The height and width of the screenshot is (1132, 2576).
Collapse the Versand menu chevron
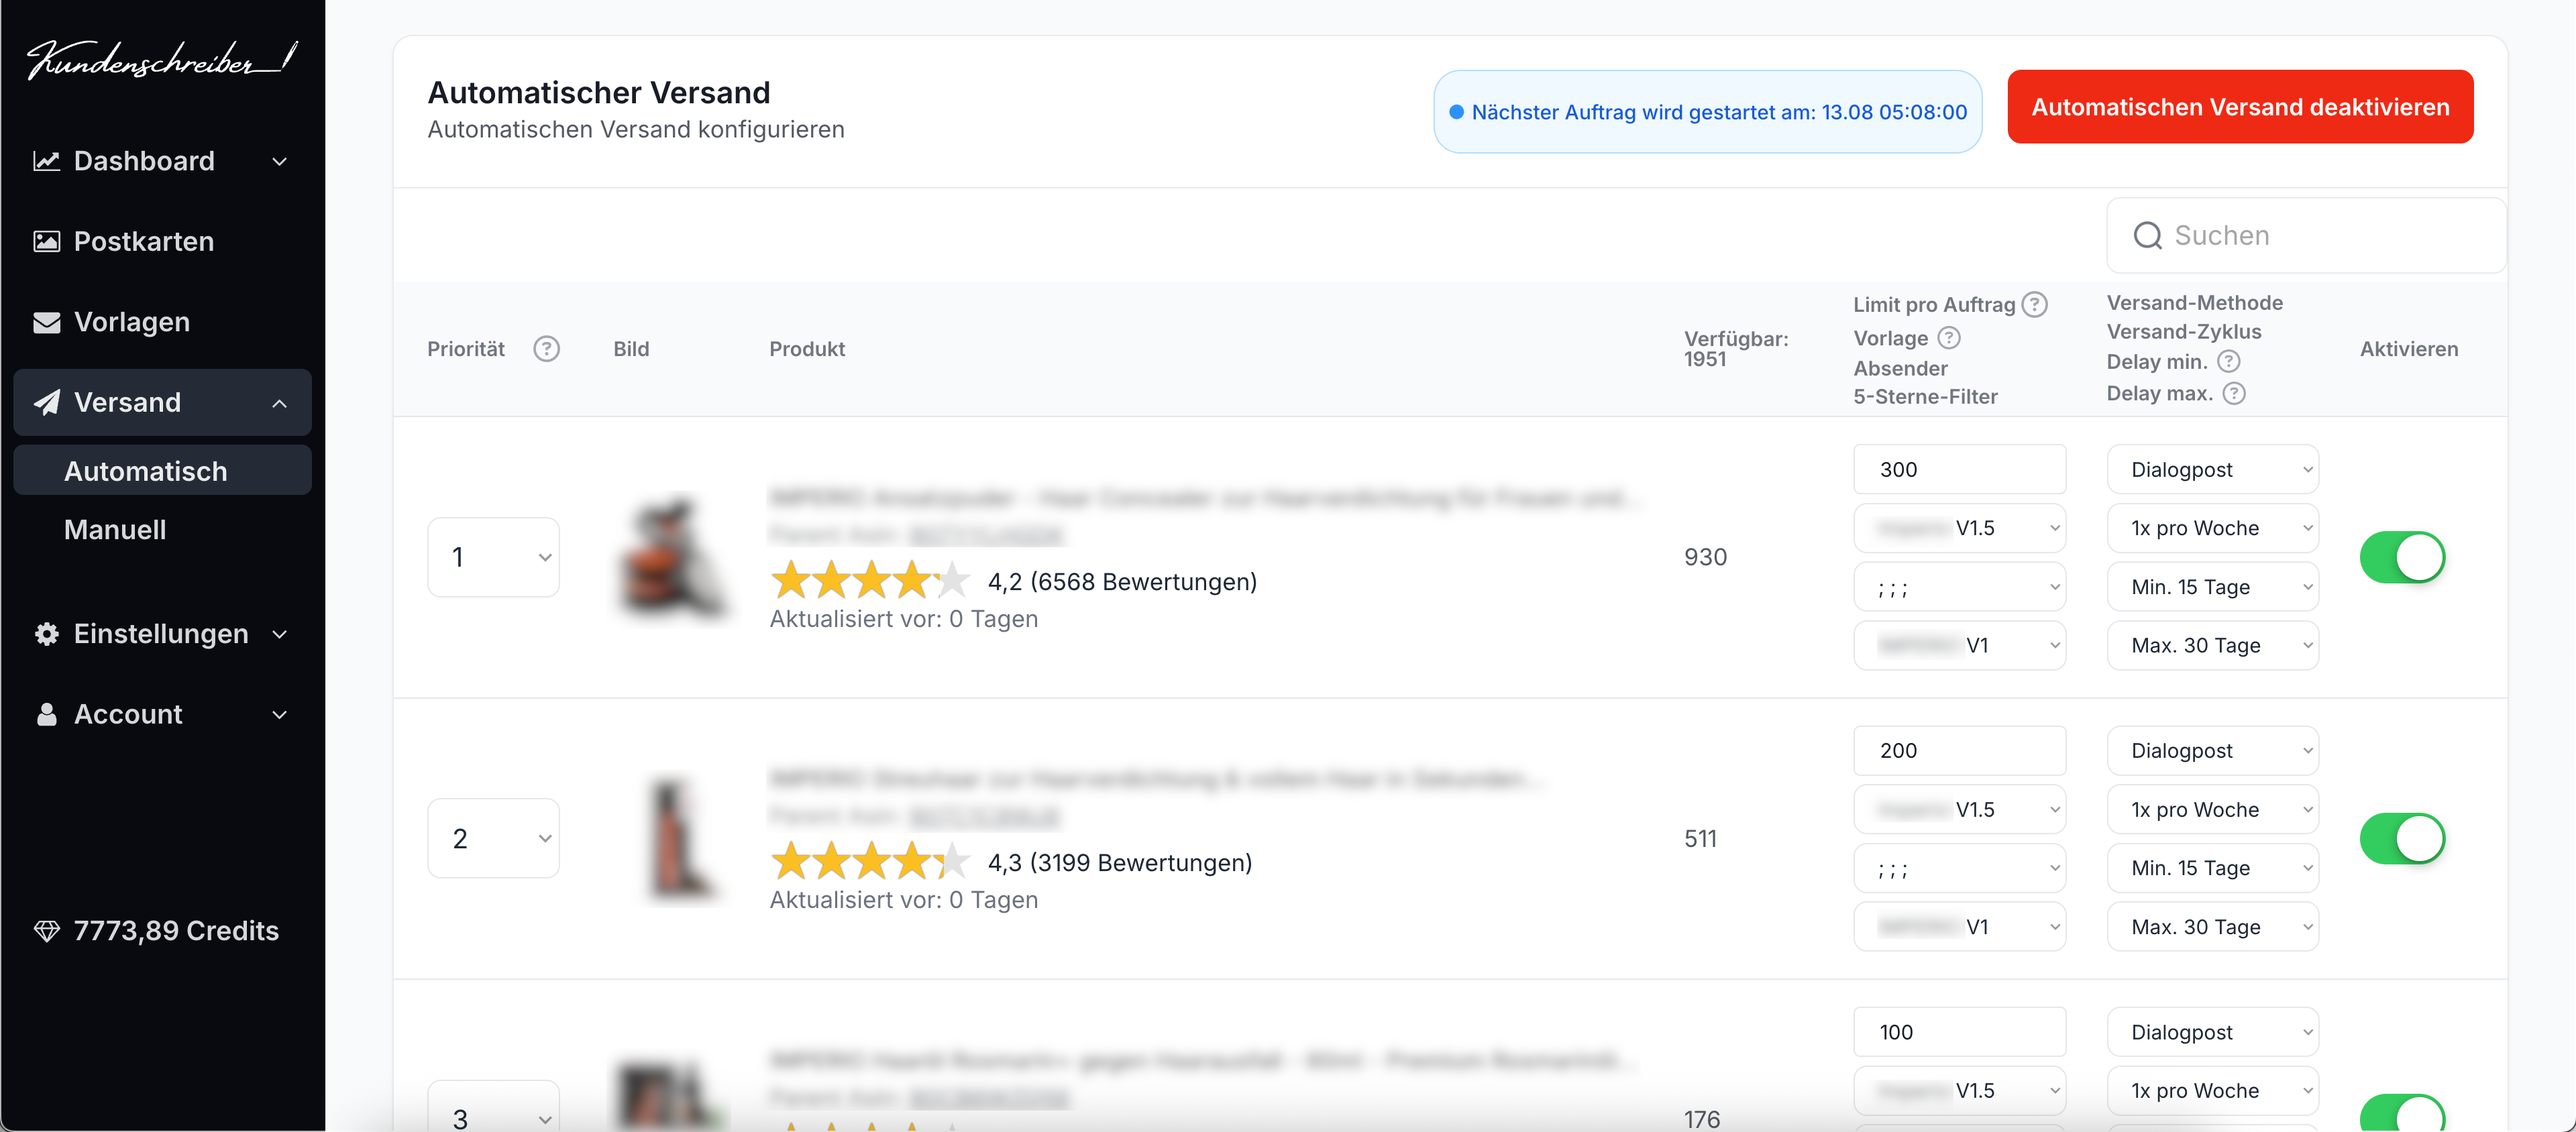tap(280, 403)
